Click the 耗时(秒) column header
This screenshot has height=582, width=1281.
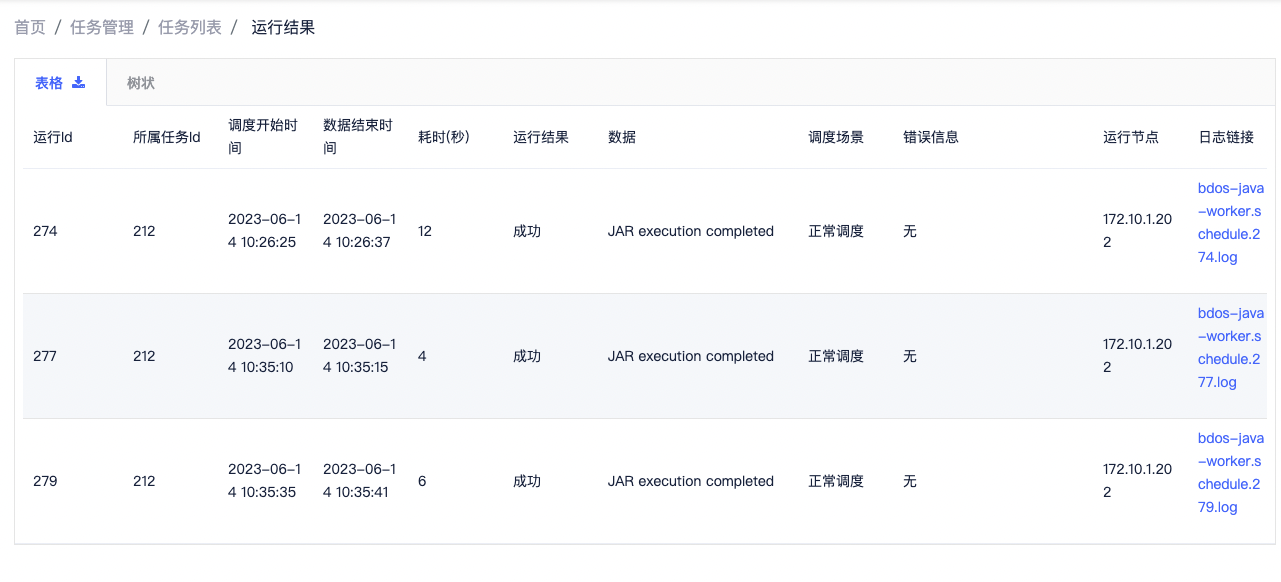pos(444,138)
